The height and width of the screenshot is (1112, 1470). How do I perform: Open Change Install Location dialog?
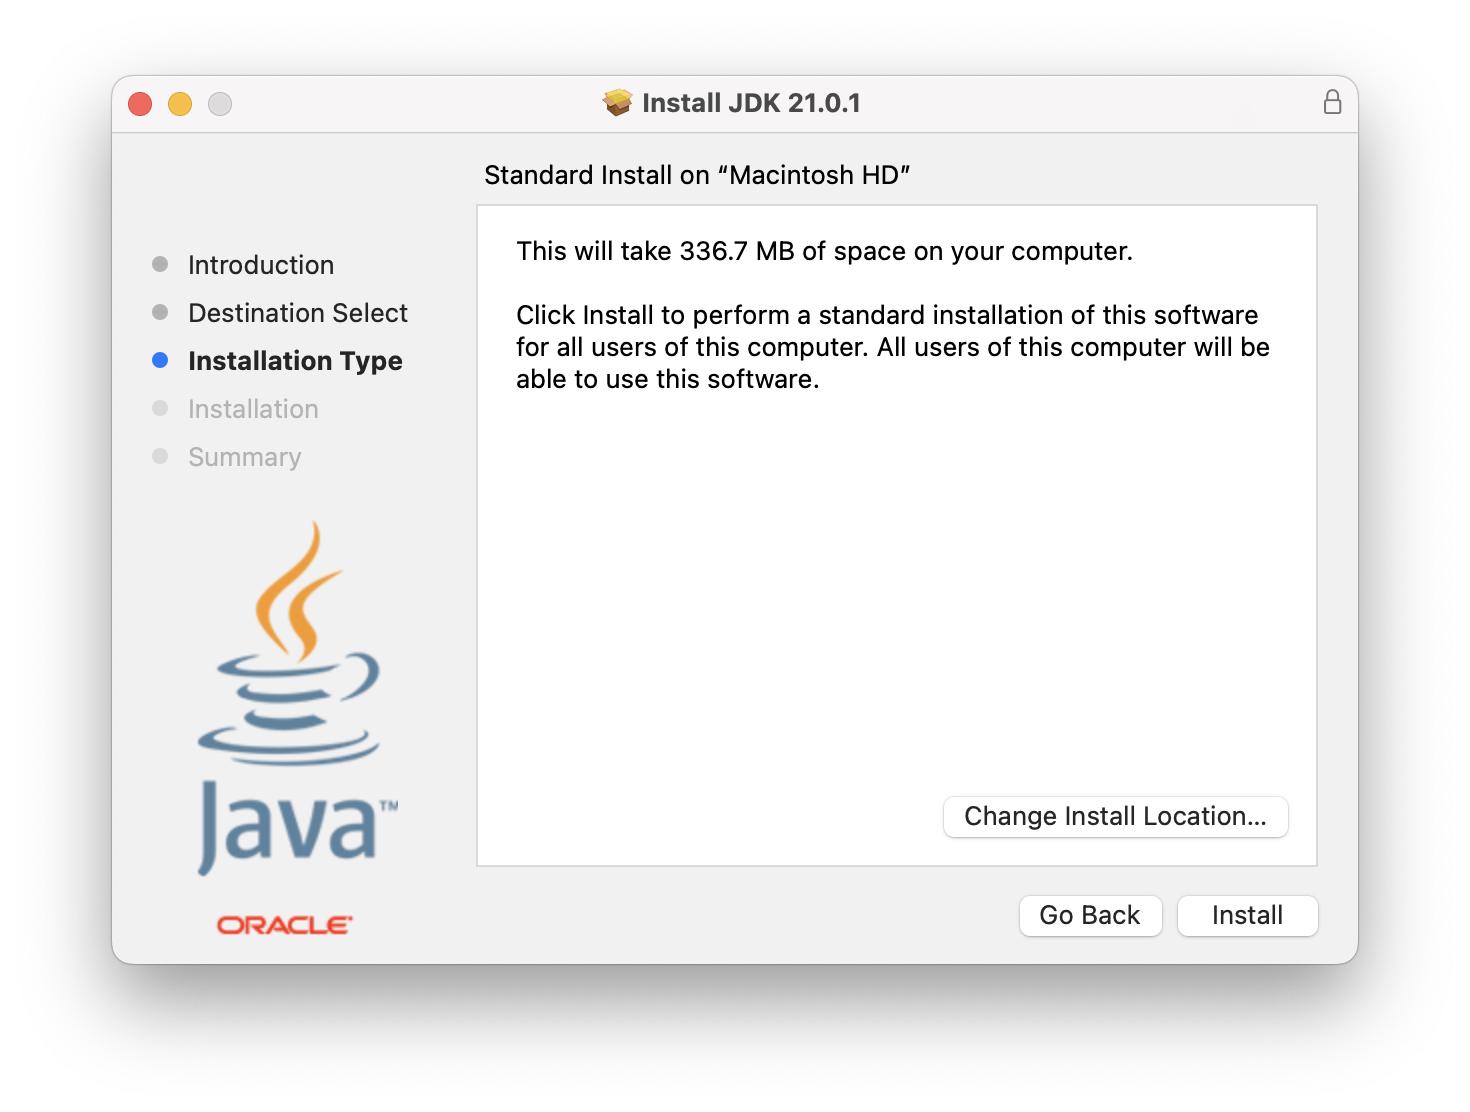pyautogui.click(x=1115, y=816)
